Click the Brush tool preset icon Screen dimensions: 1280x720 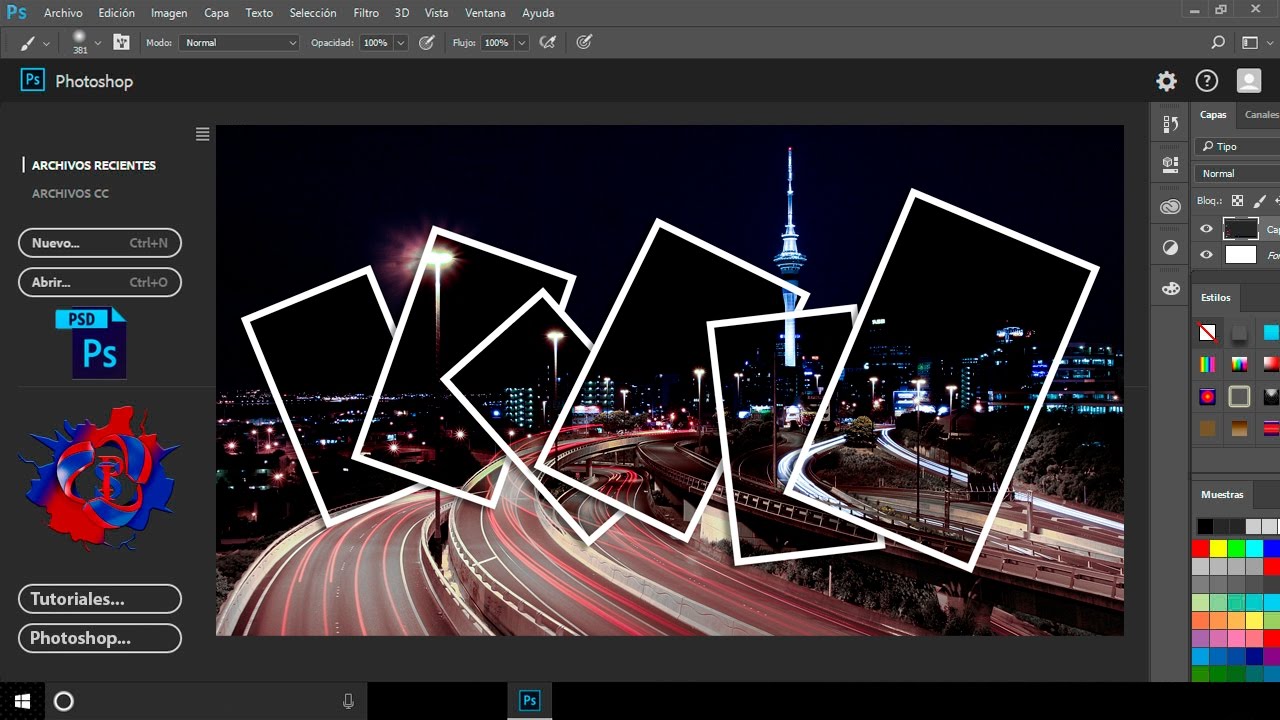pos(28,43)
